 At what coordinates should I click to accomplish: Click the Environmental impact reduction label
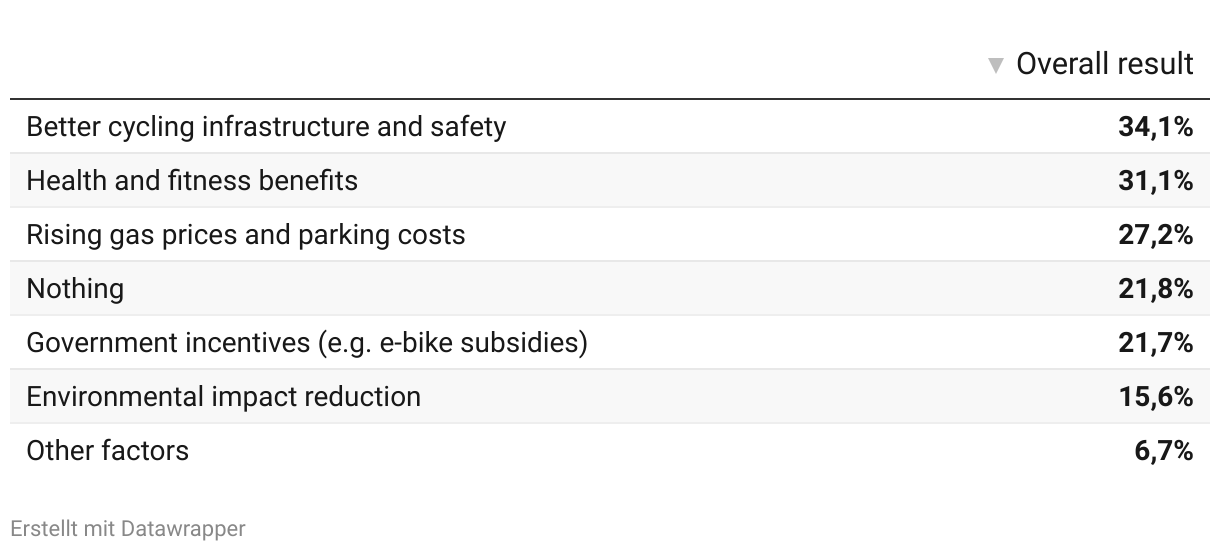[x=224, y=397]
